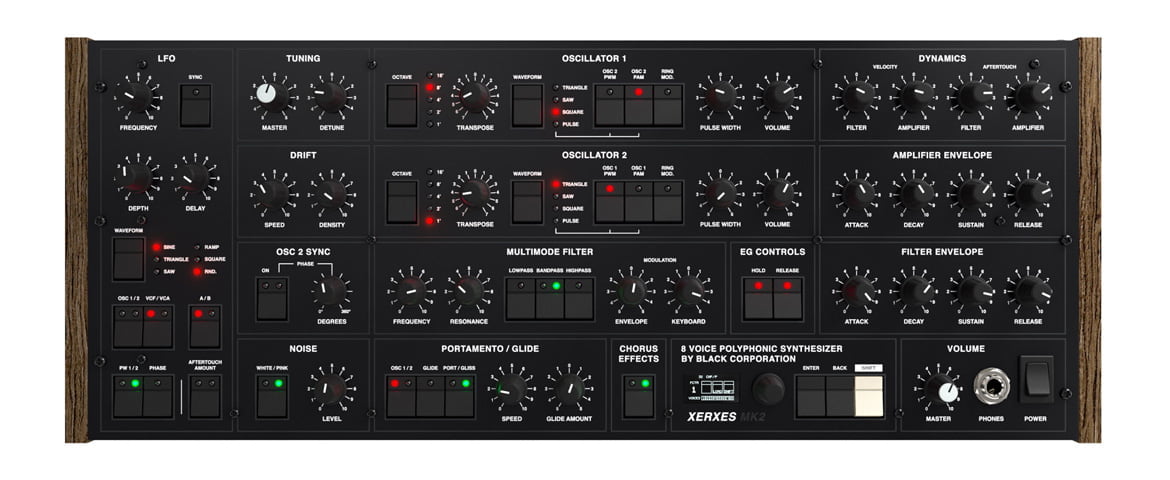Toggle the LFO VCF/VCA destination switch
The width and height of the screenshot is (1170, 480).
coord(158,327)
